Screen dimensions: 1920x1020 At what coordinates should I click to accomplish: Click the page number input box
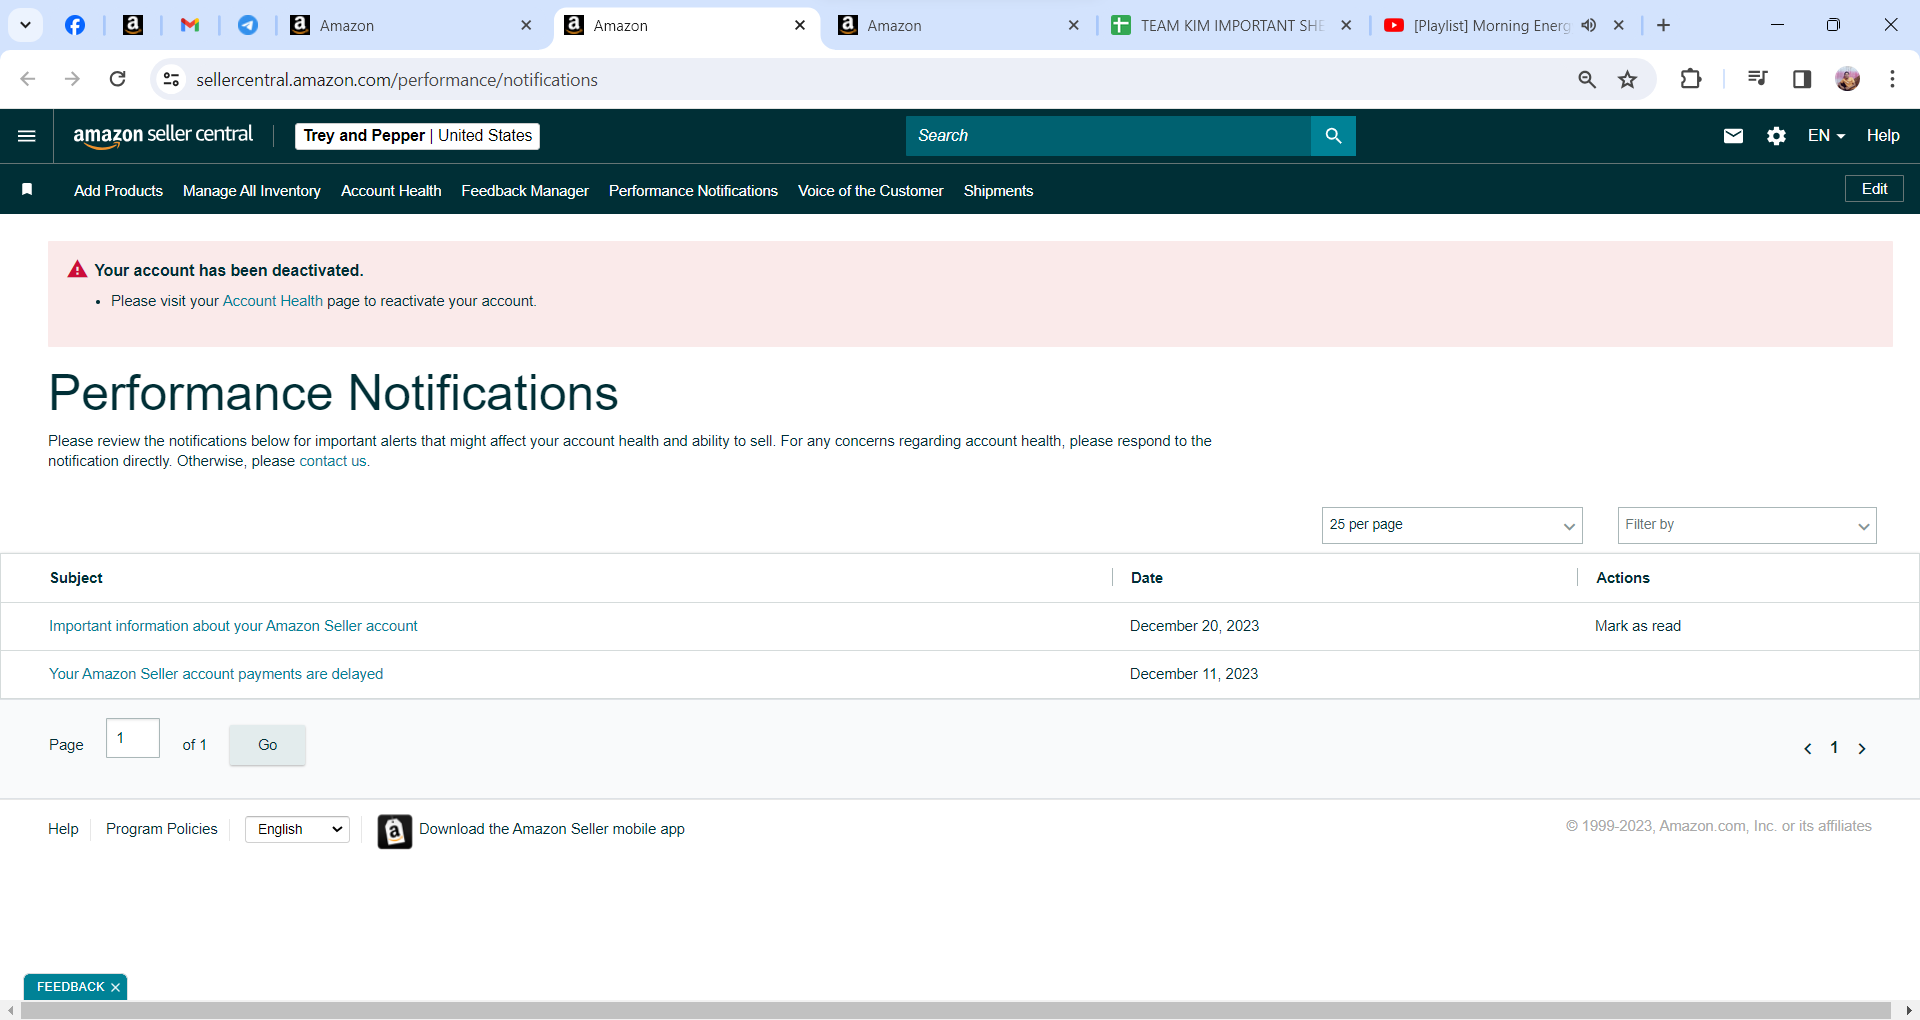133,738
